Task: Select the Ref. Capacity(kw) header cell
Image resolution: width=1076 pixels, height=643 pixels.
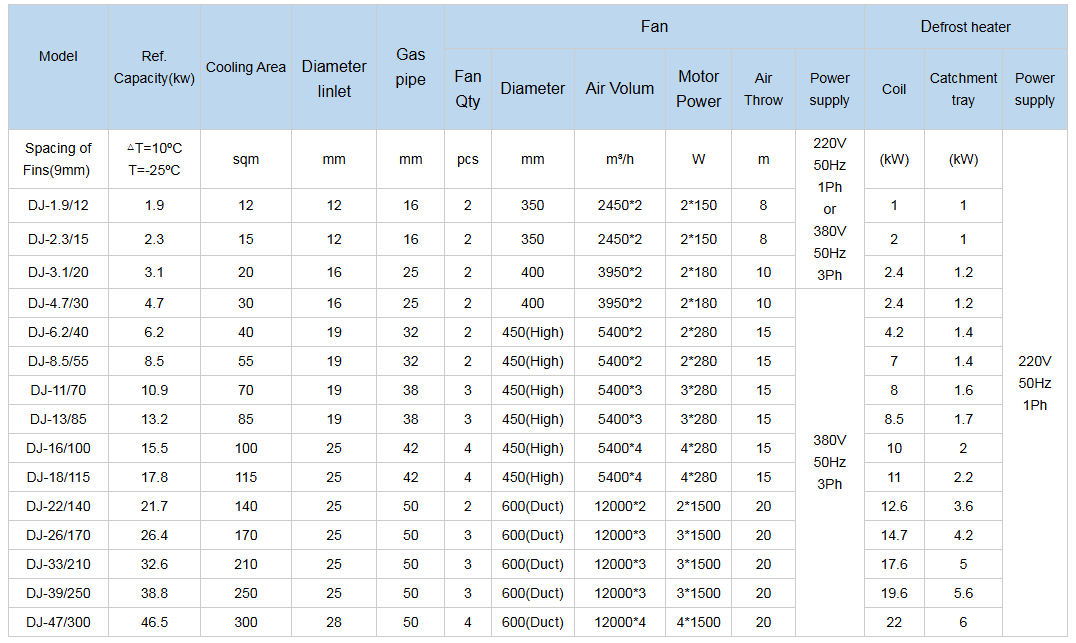Action: coord(154,67)
